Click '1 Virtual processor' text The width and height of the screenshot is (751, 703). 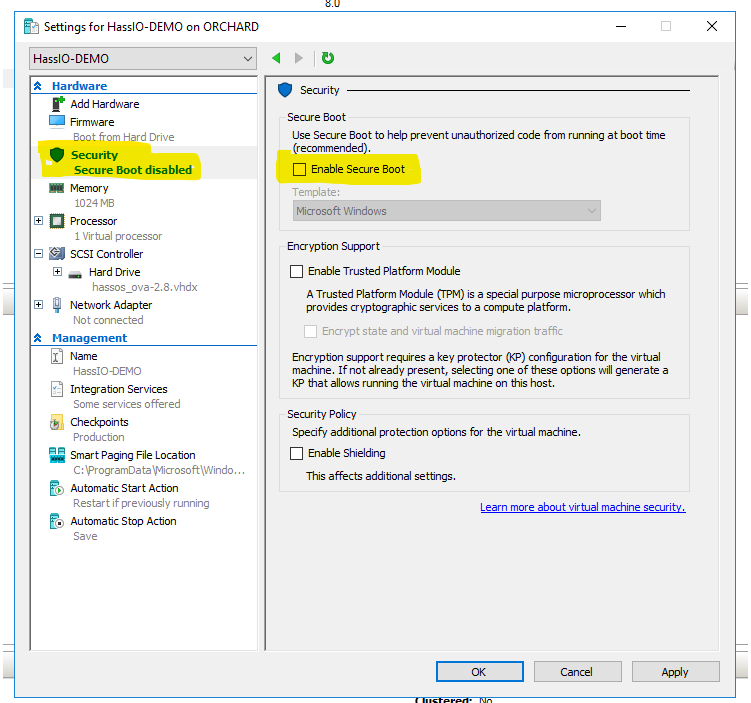118,236
